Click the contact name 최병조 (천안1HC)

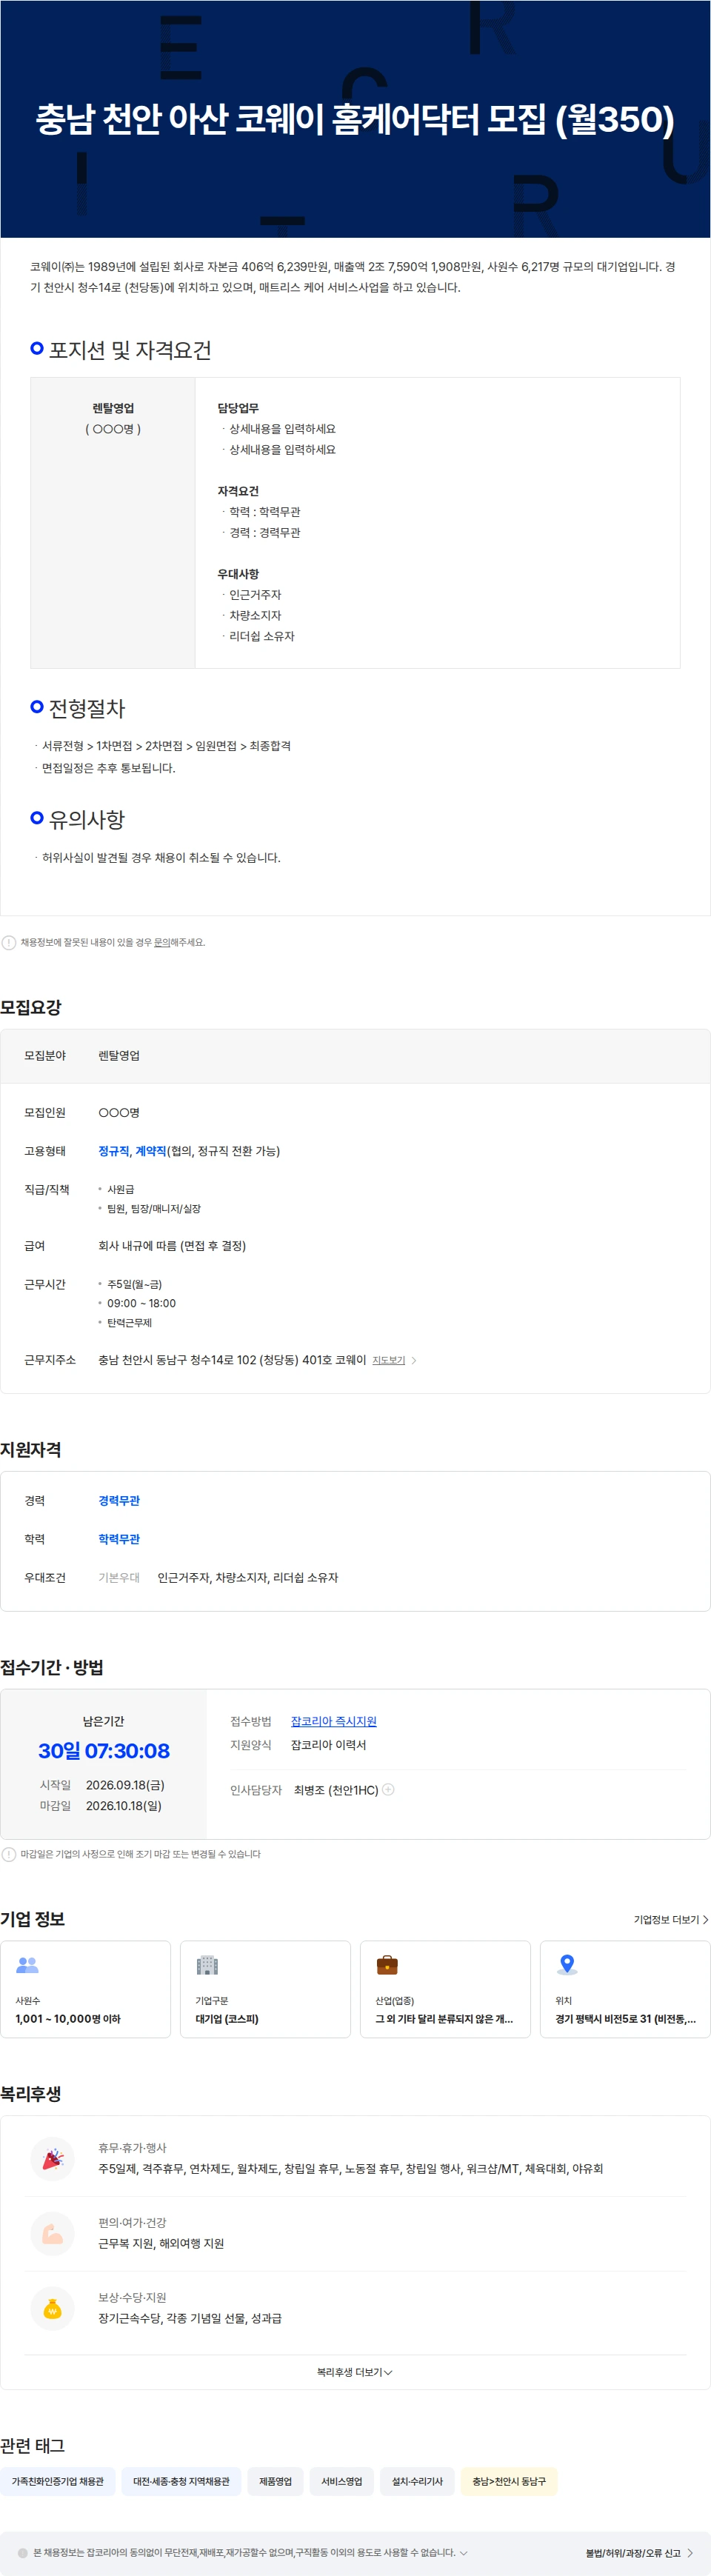[336, 1790]
